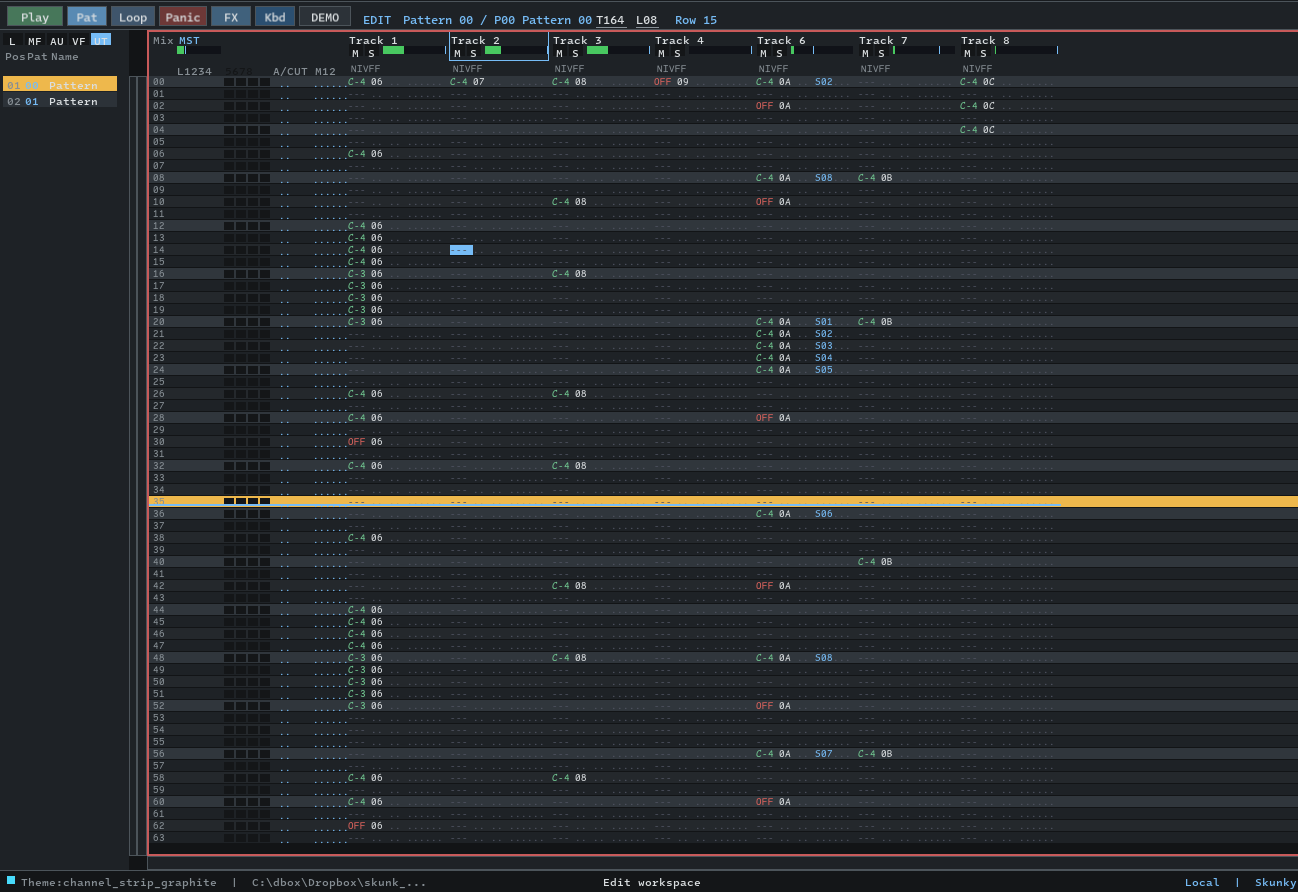Screen dimensions: 1298x892
Task: Mute Track 3 with its M button
Action: coord(559,53)
